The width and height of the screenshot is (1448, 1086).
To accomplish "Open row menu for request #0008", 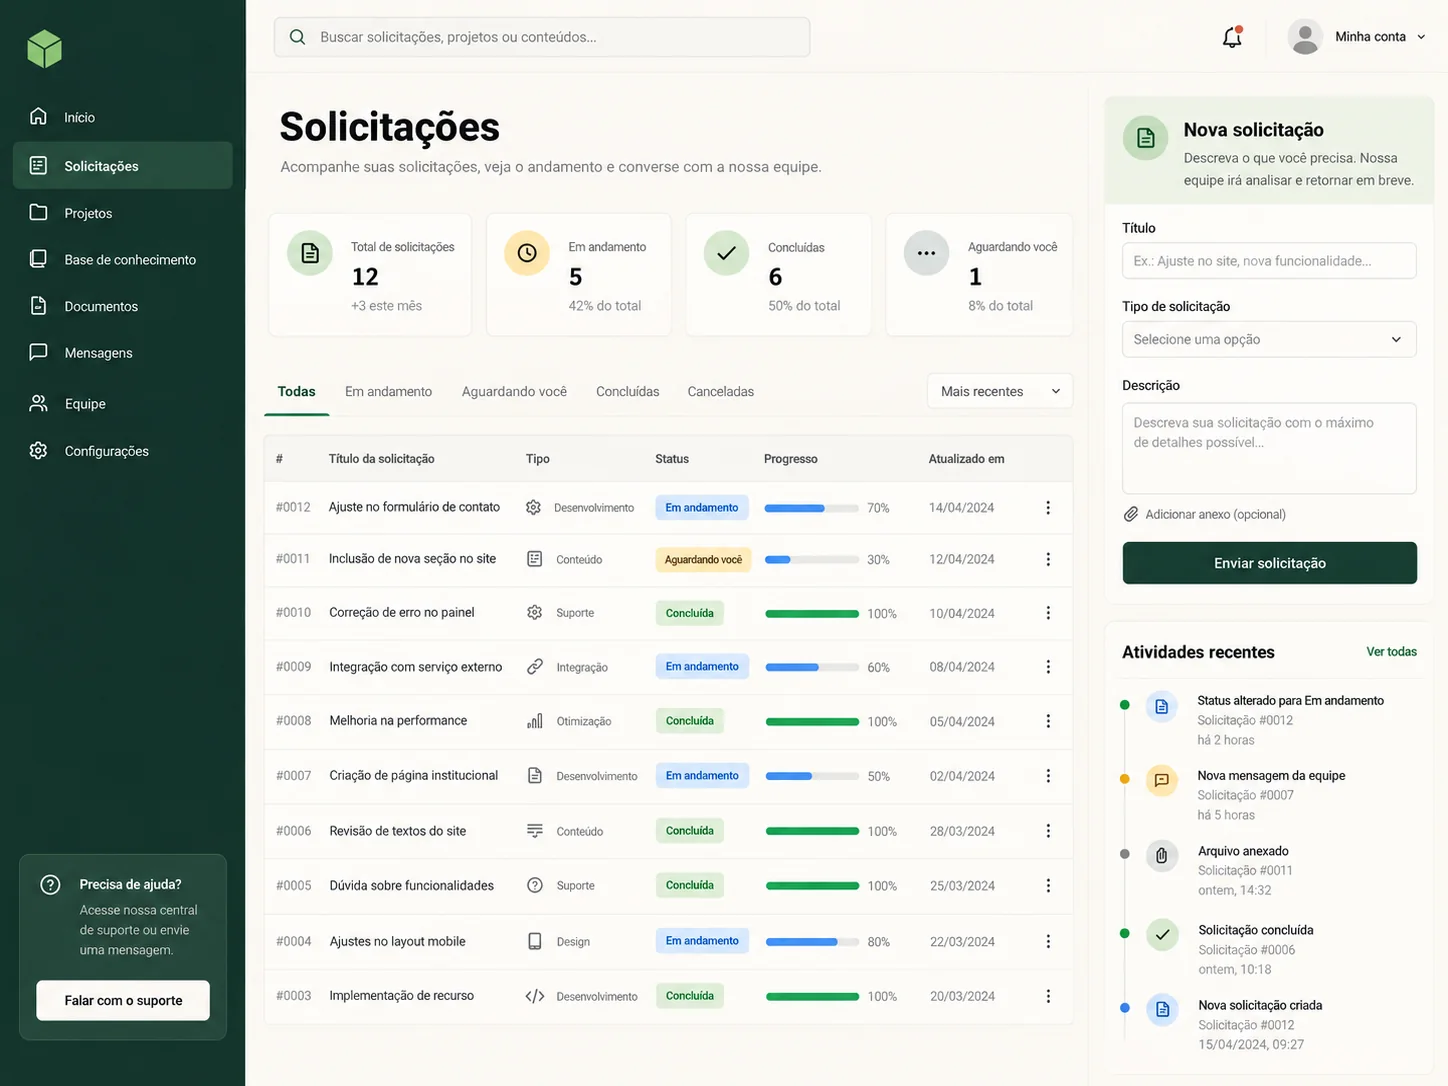I will click(1048, 721).
